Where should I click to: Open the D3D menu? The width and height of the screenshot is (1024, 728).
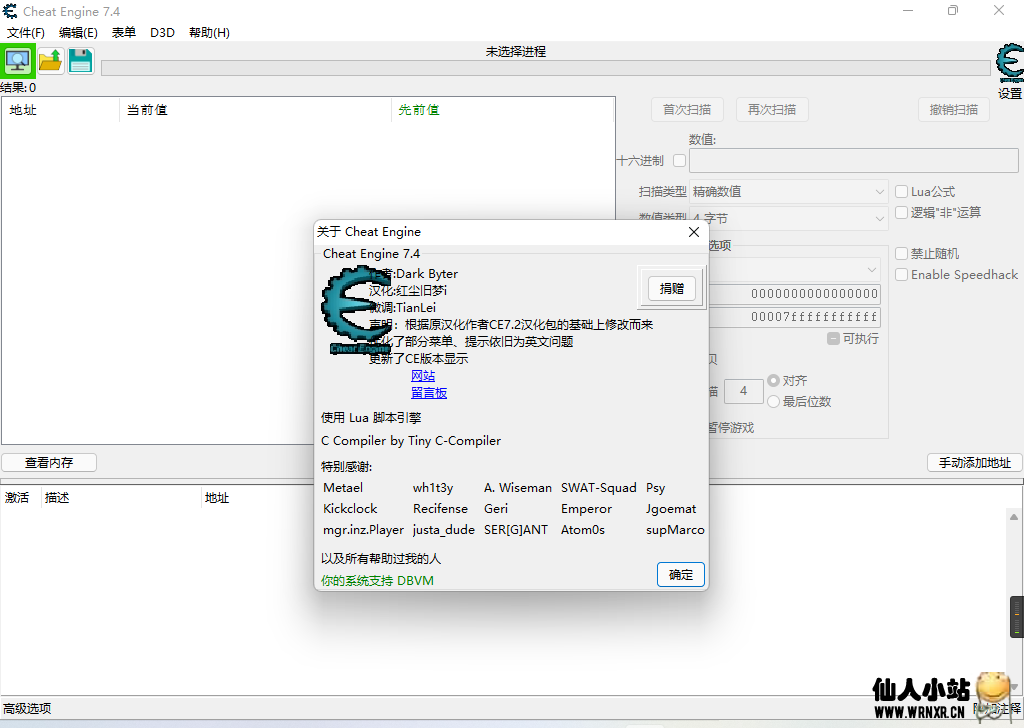(x=162, y=33)
